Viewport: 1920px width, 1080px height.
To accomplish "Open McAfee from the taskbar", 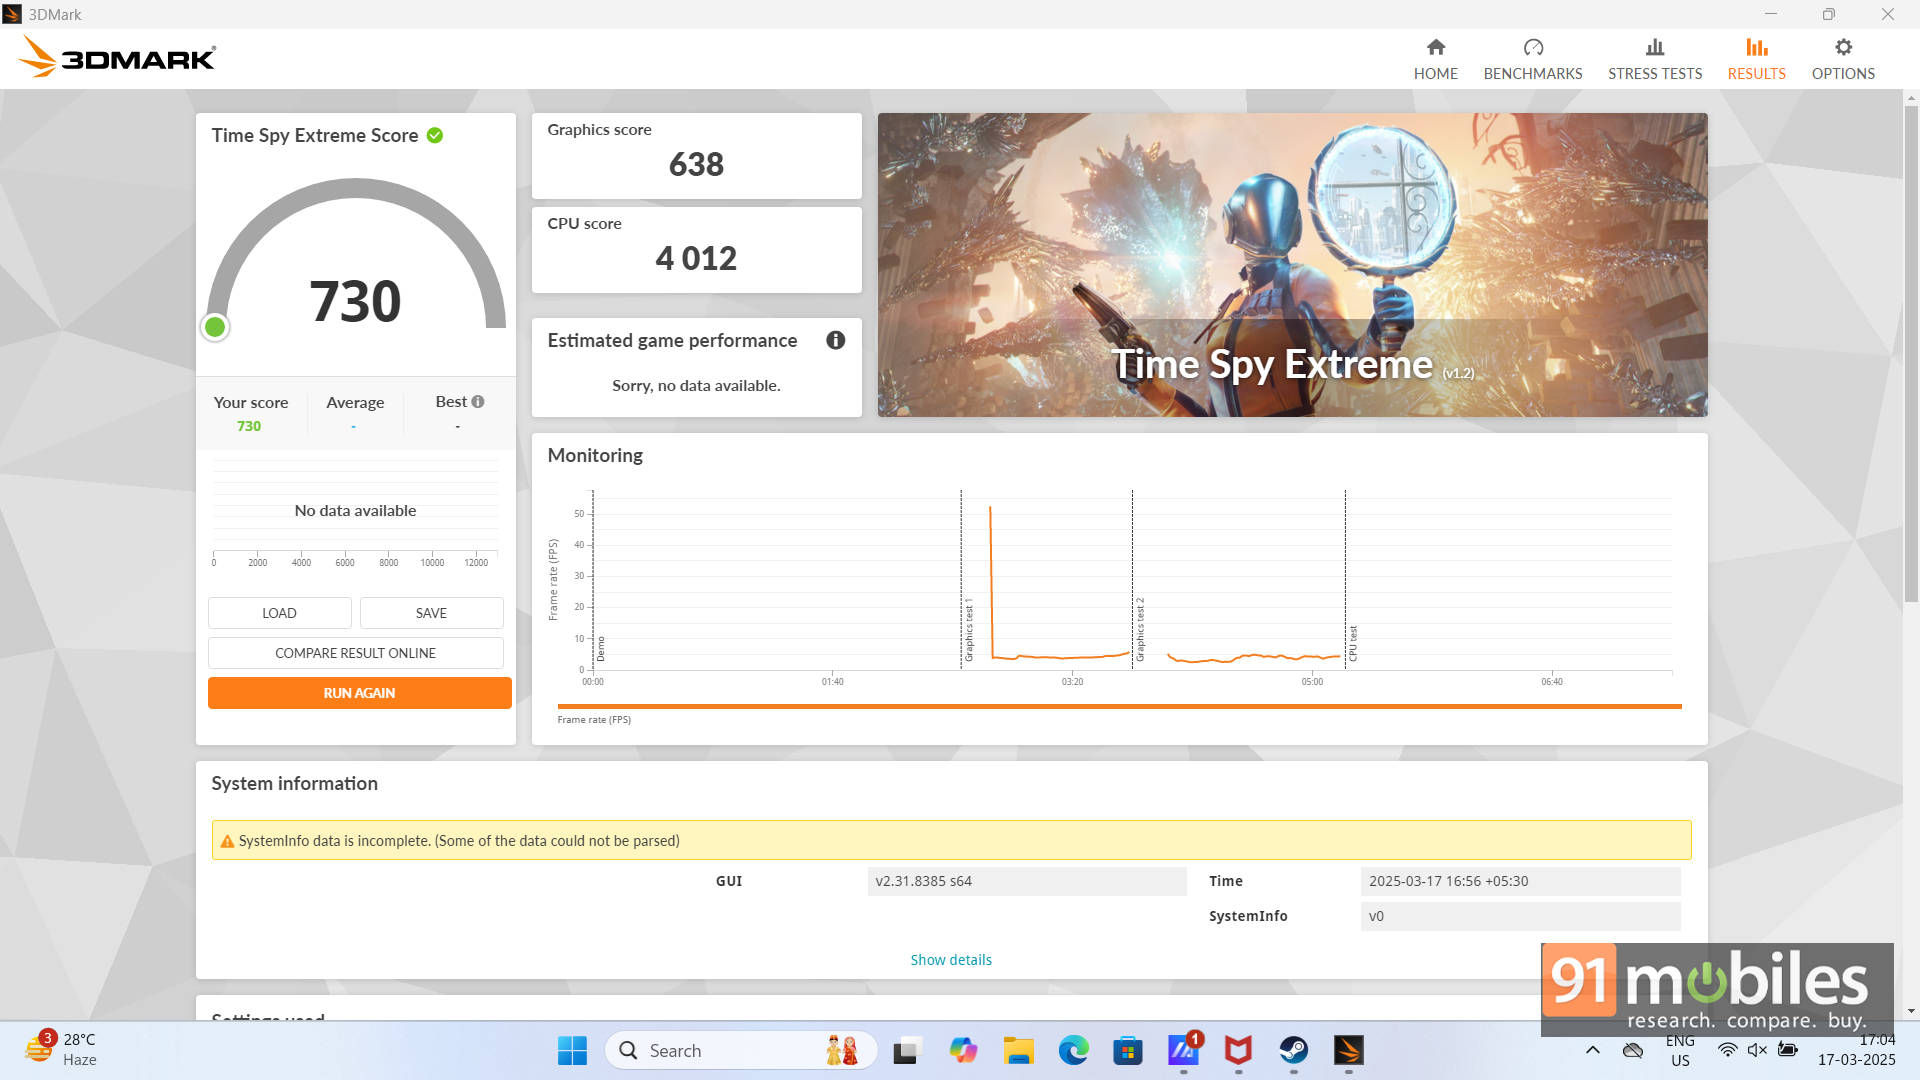I will coord(1238,1050).
